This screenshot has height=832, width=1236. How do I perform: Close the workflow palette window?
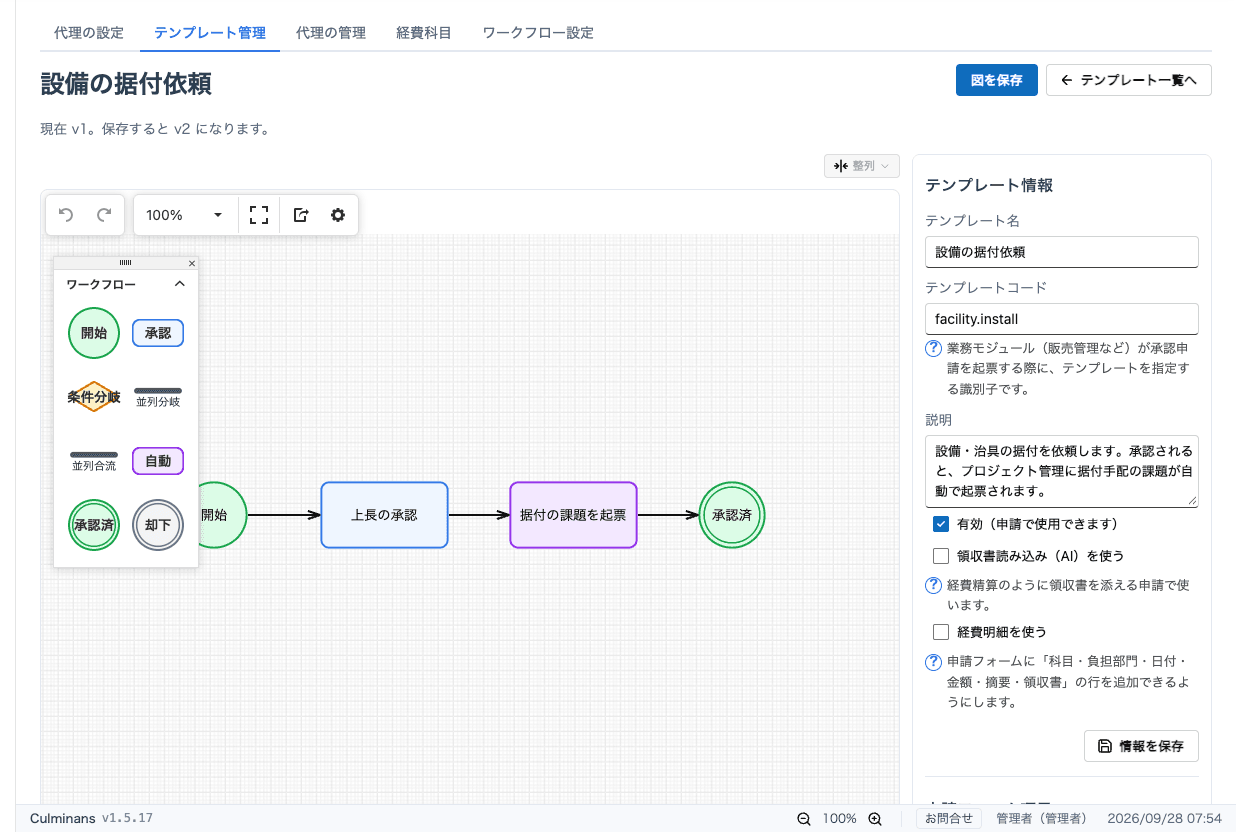tap(192, 263)
